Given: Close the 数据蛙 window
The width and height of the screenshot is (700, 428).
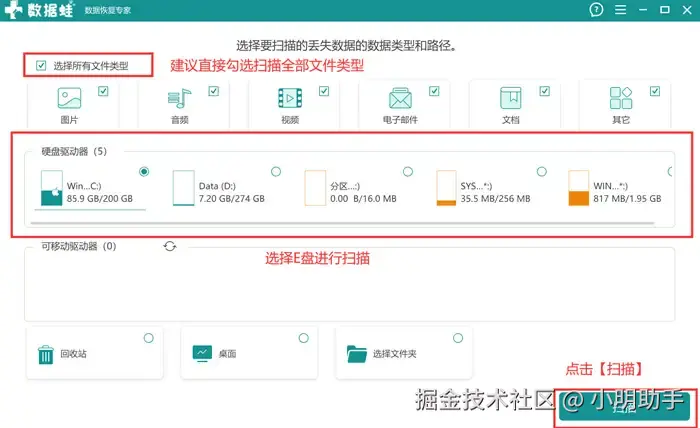Looking at the screenshot, I should click(x=687, y=9).
